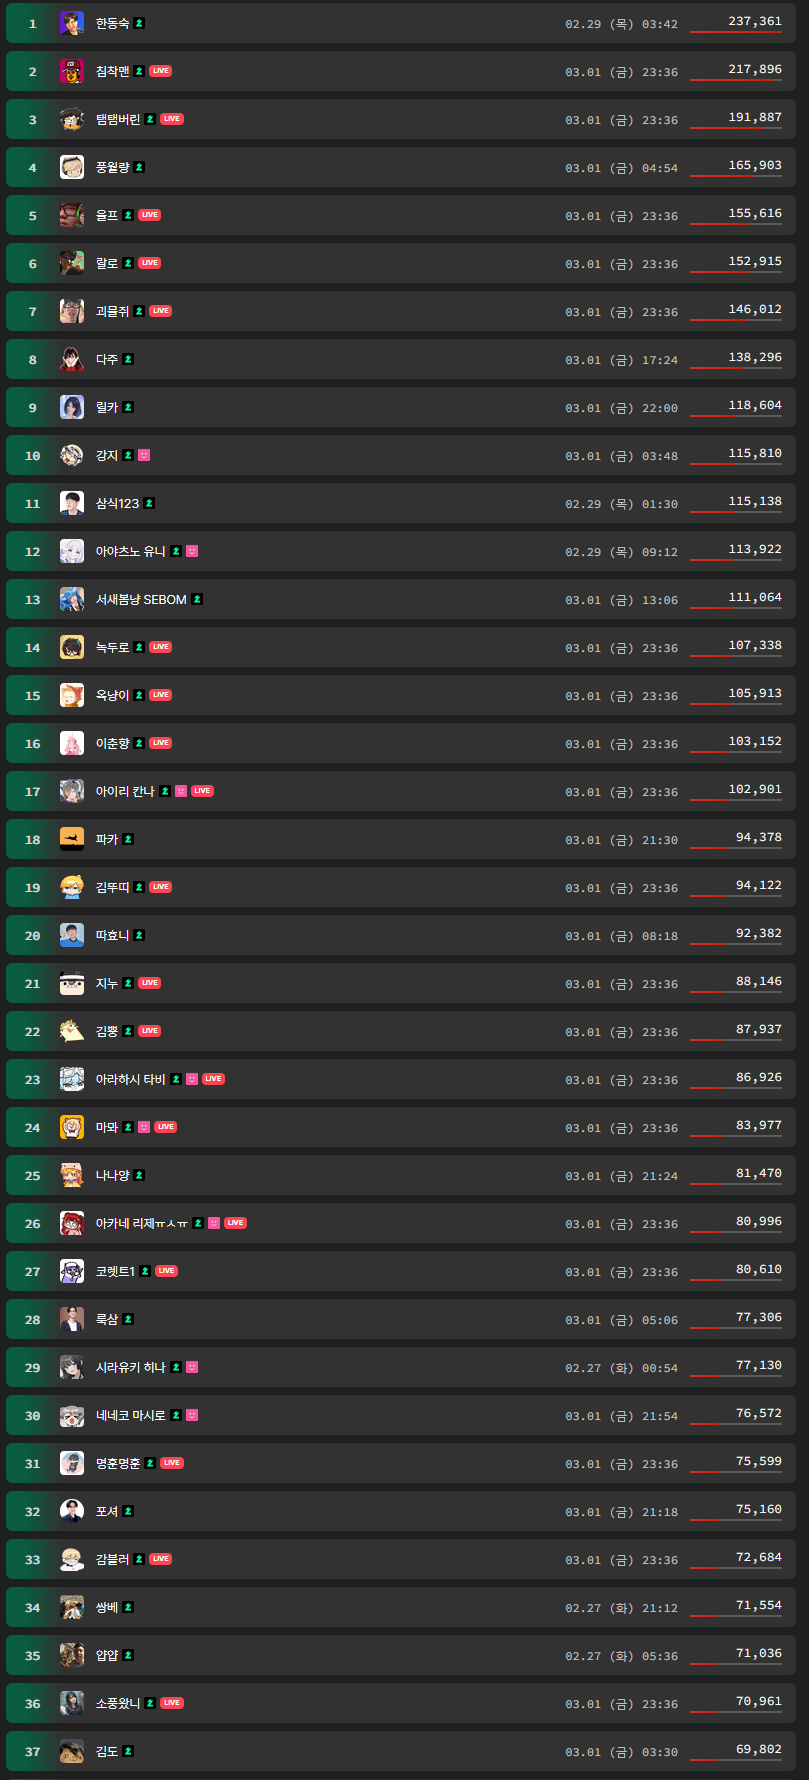Click the avatar of 울프 at rank 5
The height and width of the screenshot is (1780, 809).
72,215
